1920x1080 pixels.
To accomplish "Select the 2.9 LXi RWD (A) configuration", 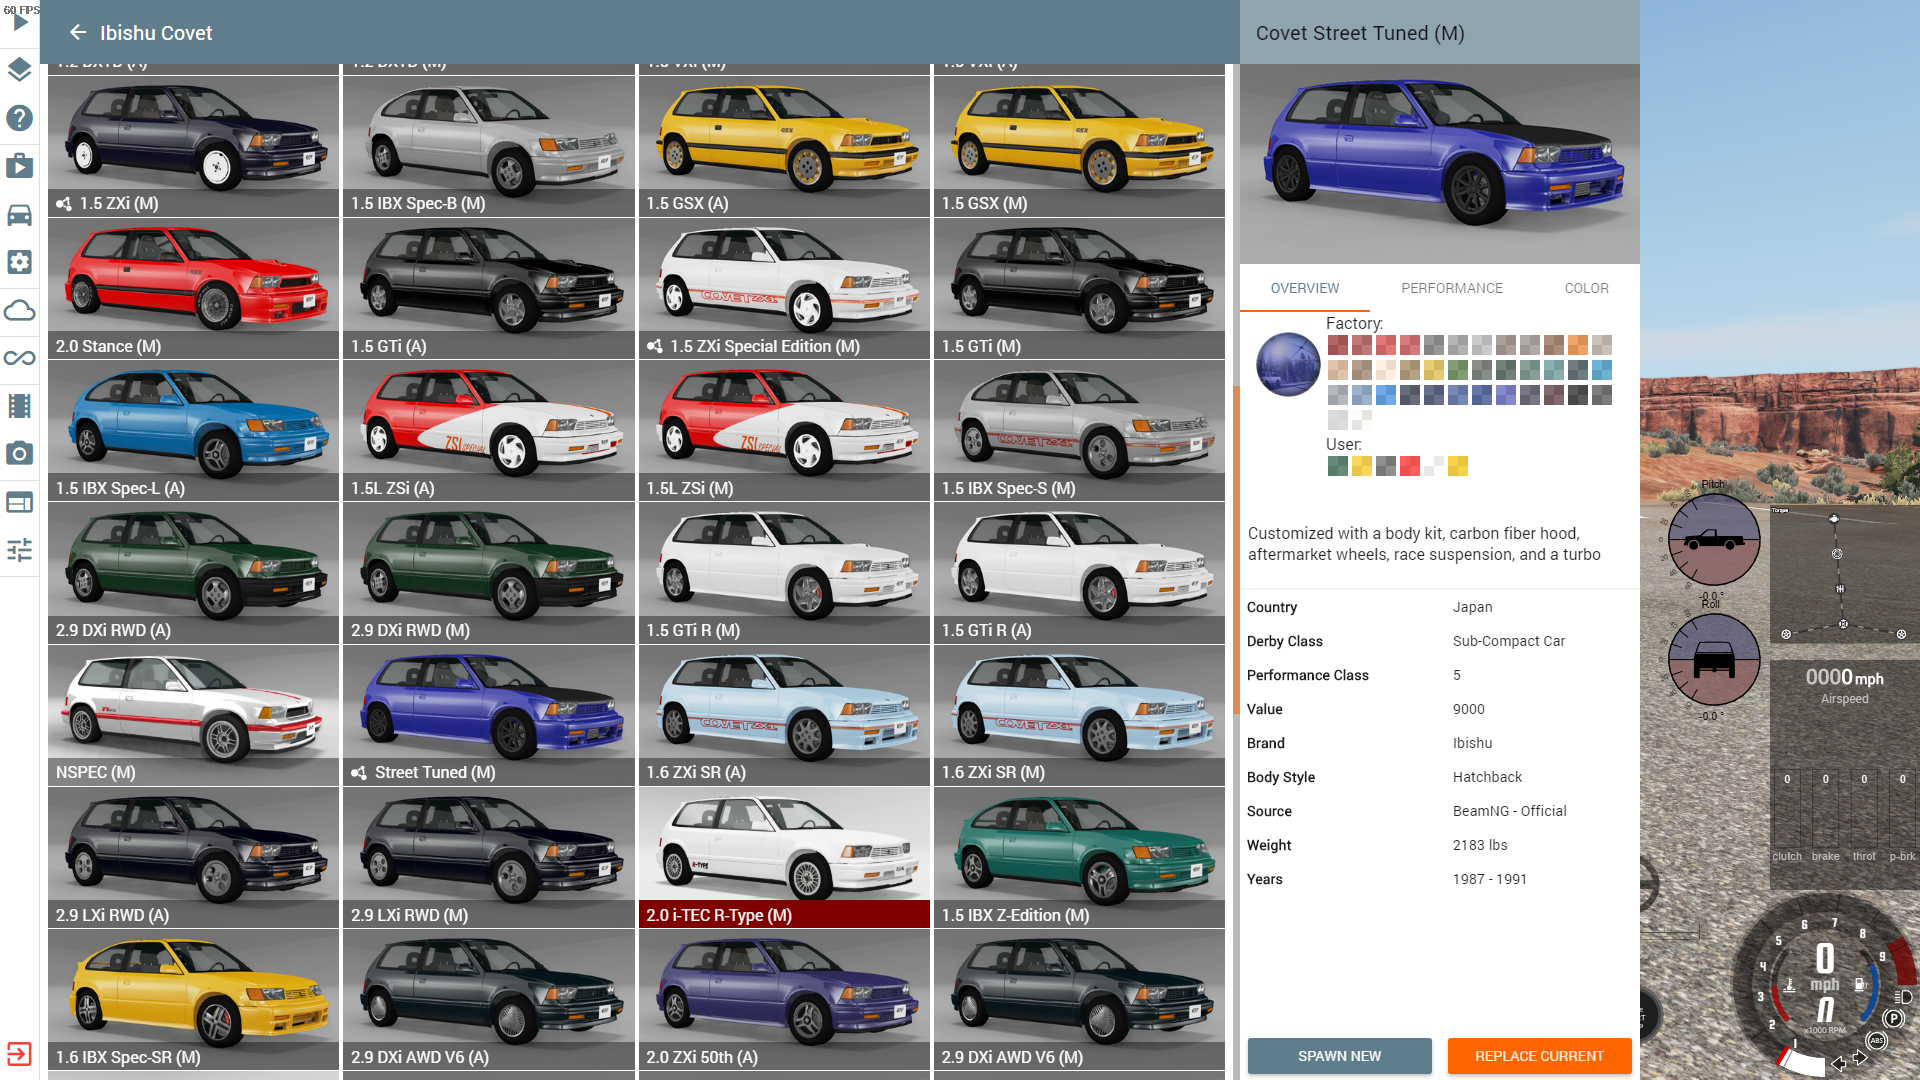I will (x=193, y=857).
